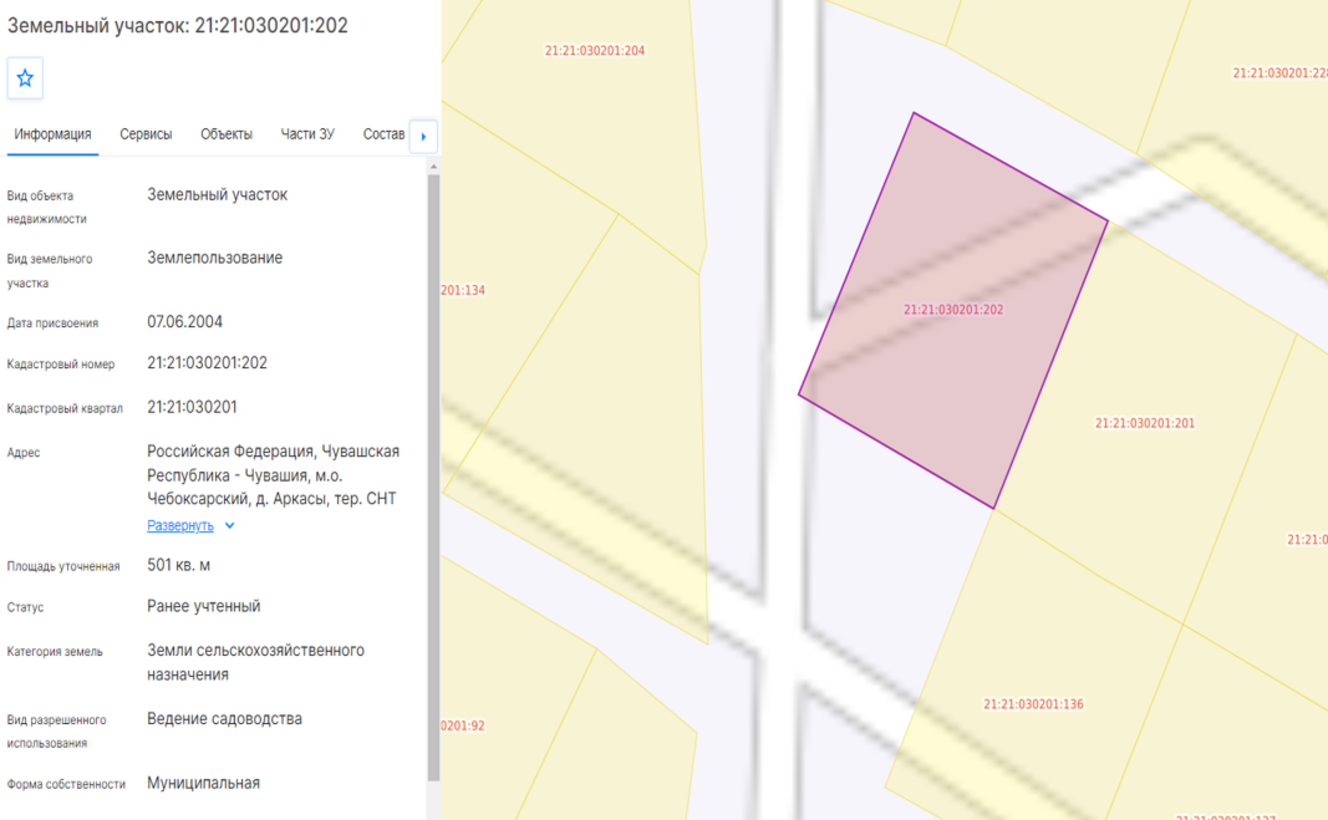Click the address text starting Российская Федерация
The width and height of the screenshot is (1328, 820).
tap(273, 475)
